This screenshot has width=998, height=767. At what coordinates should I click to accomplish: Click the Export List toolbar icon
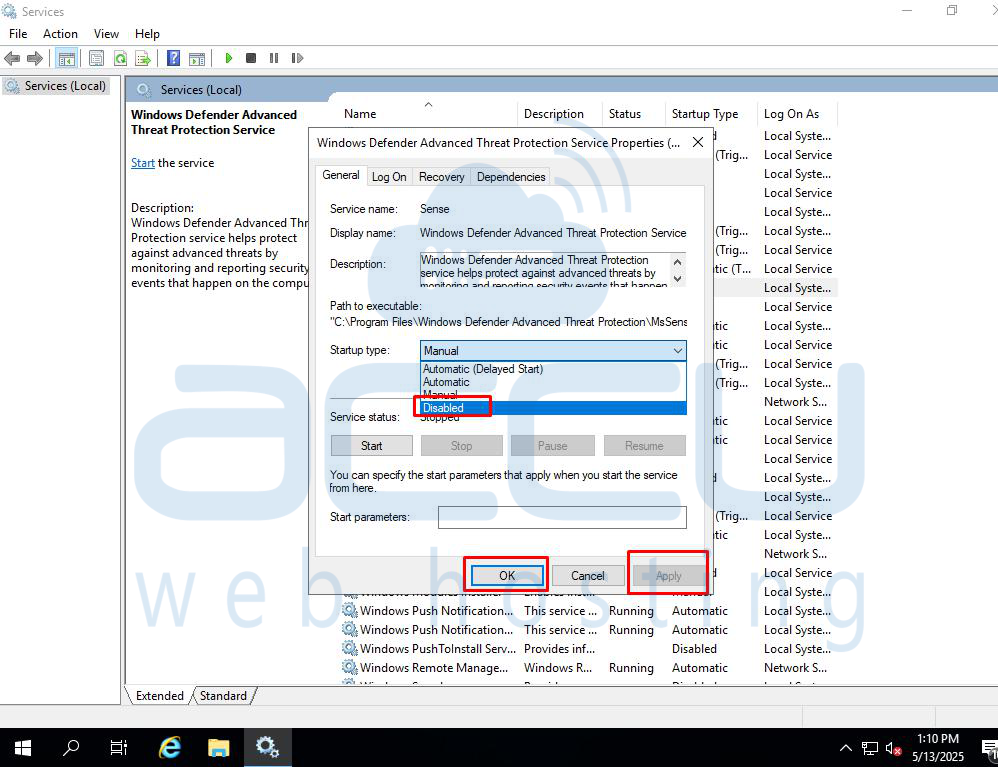pyautogui.click(x=143, y=59)
